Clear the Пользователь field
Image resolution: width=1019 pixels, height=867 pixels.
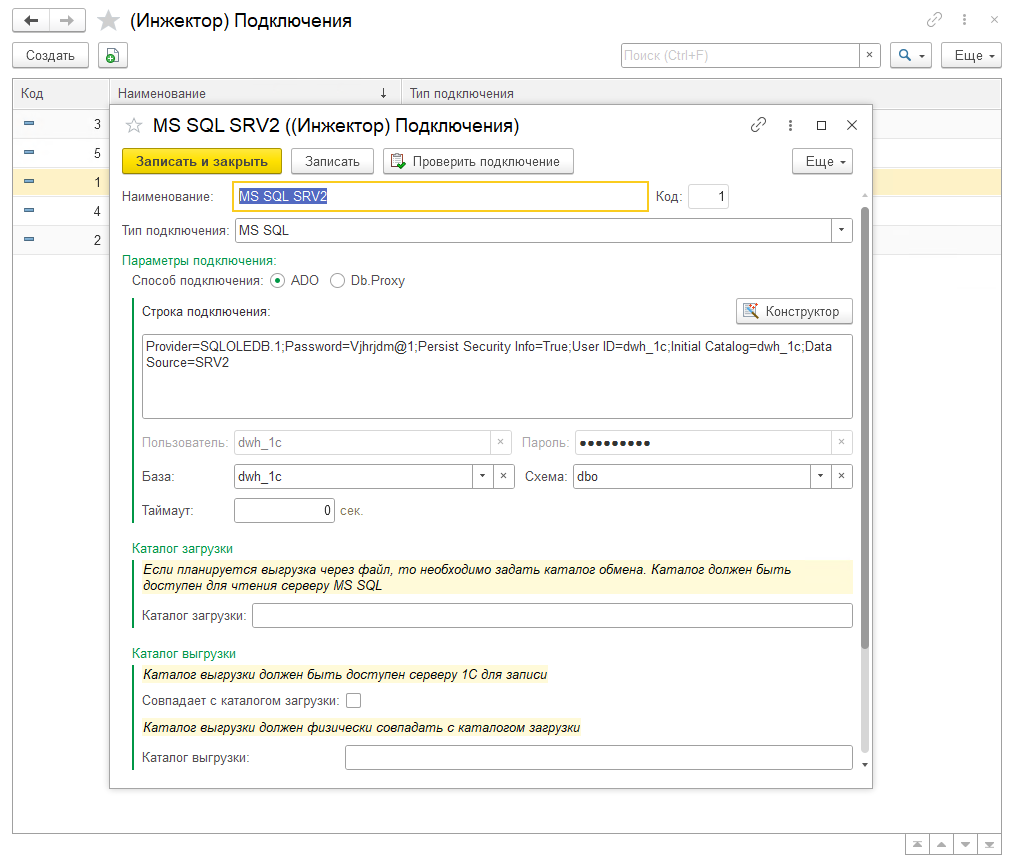click(500, 442)
